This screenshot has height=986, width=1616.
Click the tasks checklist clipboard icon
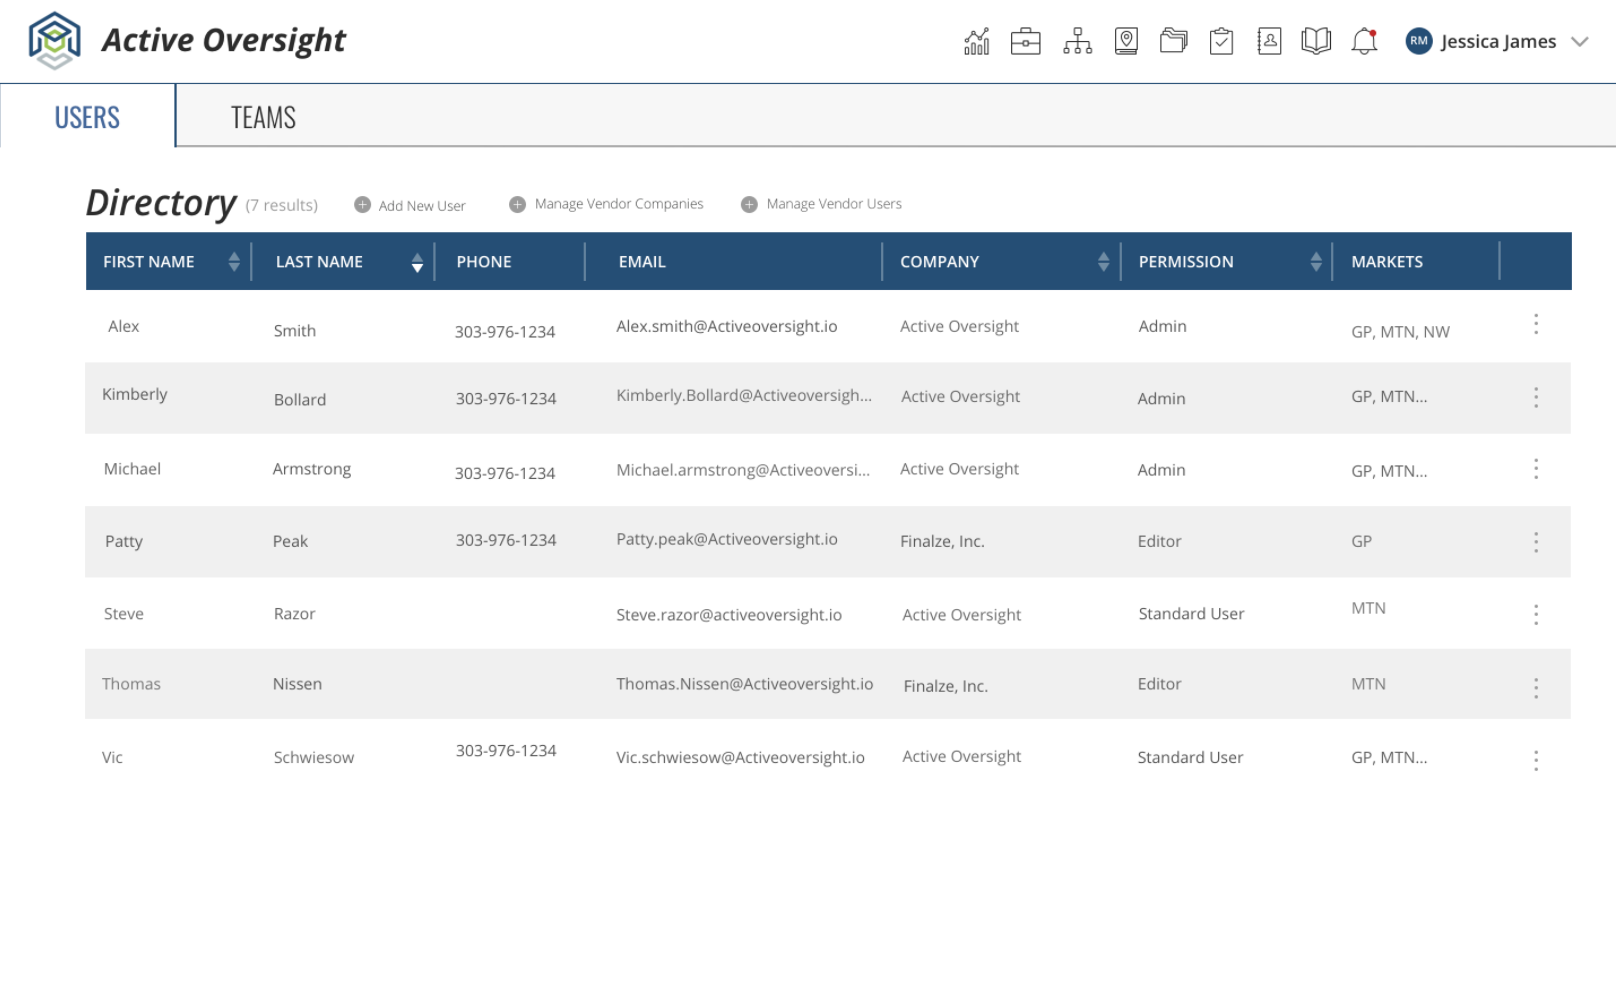(x=1221, y=41)
